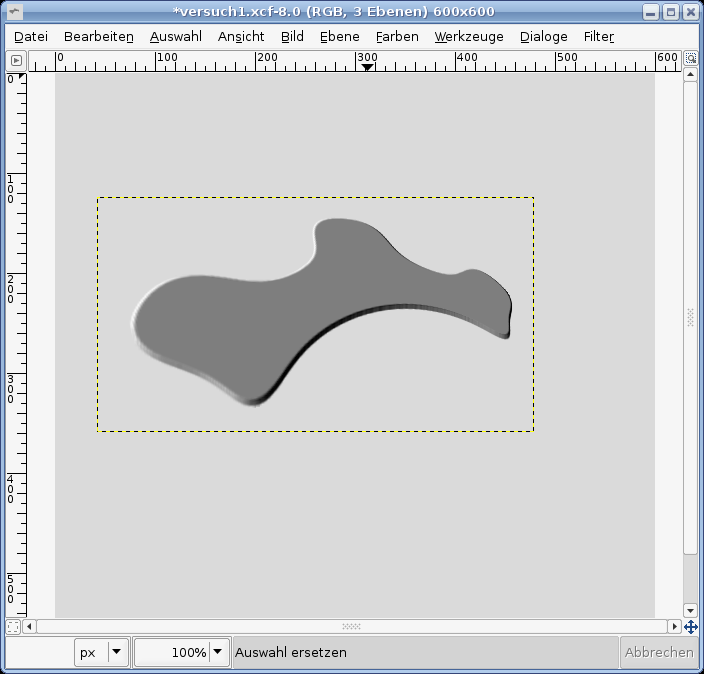Open the Bild menu
704x674 pixels.
[292, 36]
